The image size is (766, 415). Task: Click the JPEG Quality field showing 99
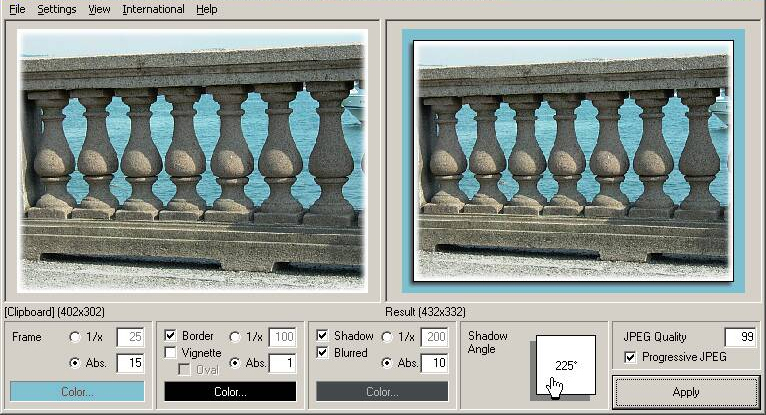coord(741,337)
